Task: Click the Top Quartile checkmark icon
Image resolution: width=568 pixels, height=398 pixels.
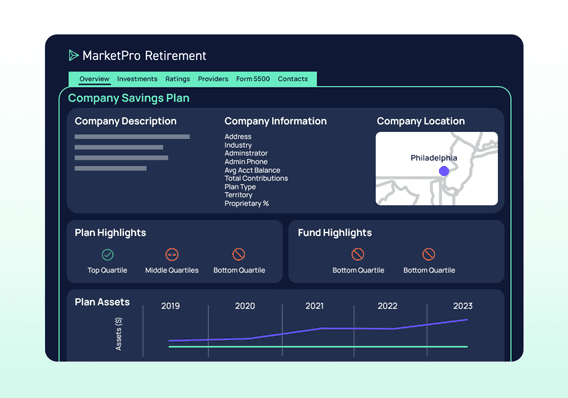Action: coord(108,255)
